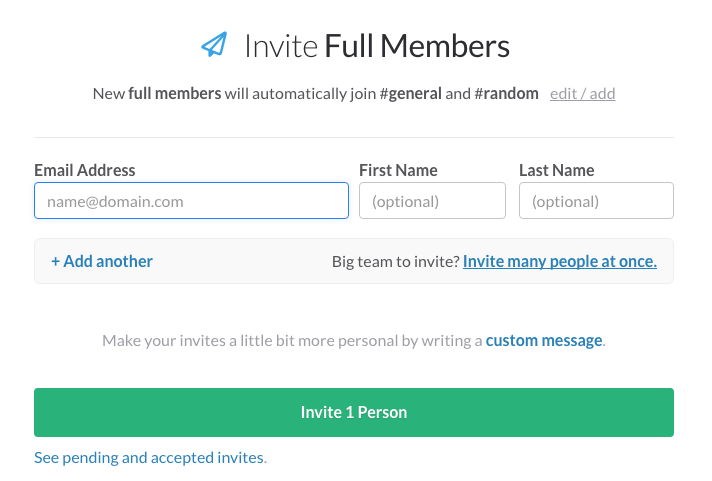Open Invite many people at once

pos(560,261)
